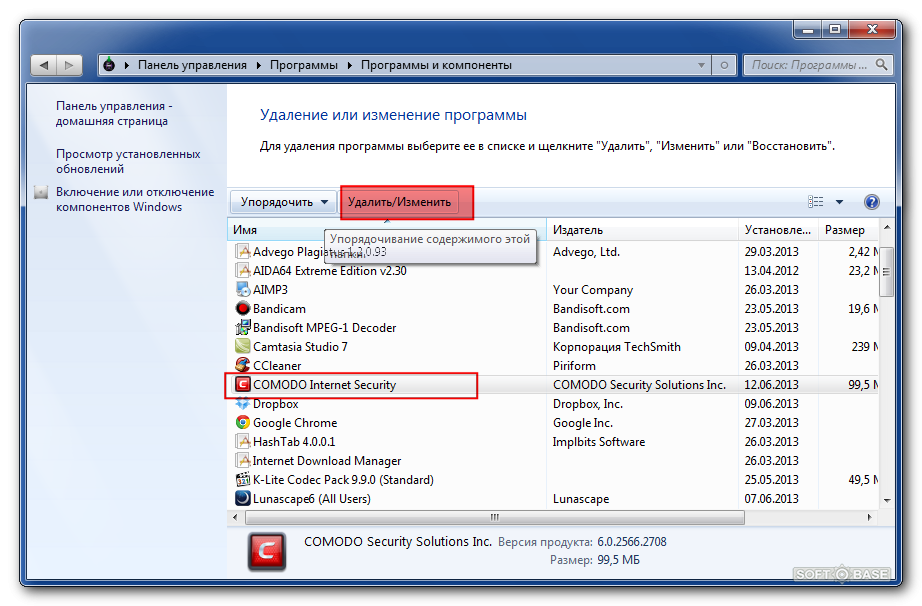Click Программы breadcrumb segment

click(303, 65)
